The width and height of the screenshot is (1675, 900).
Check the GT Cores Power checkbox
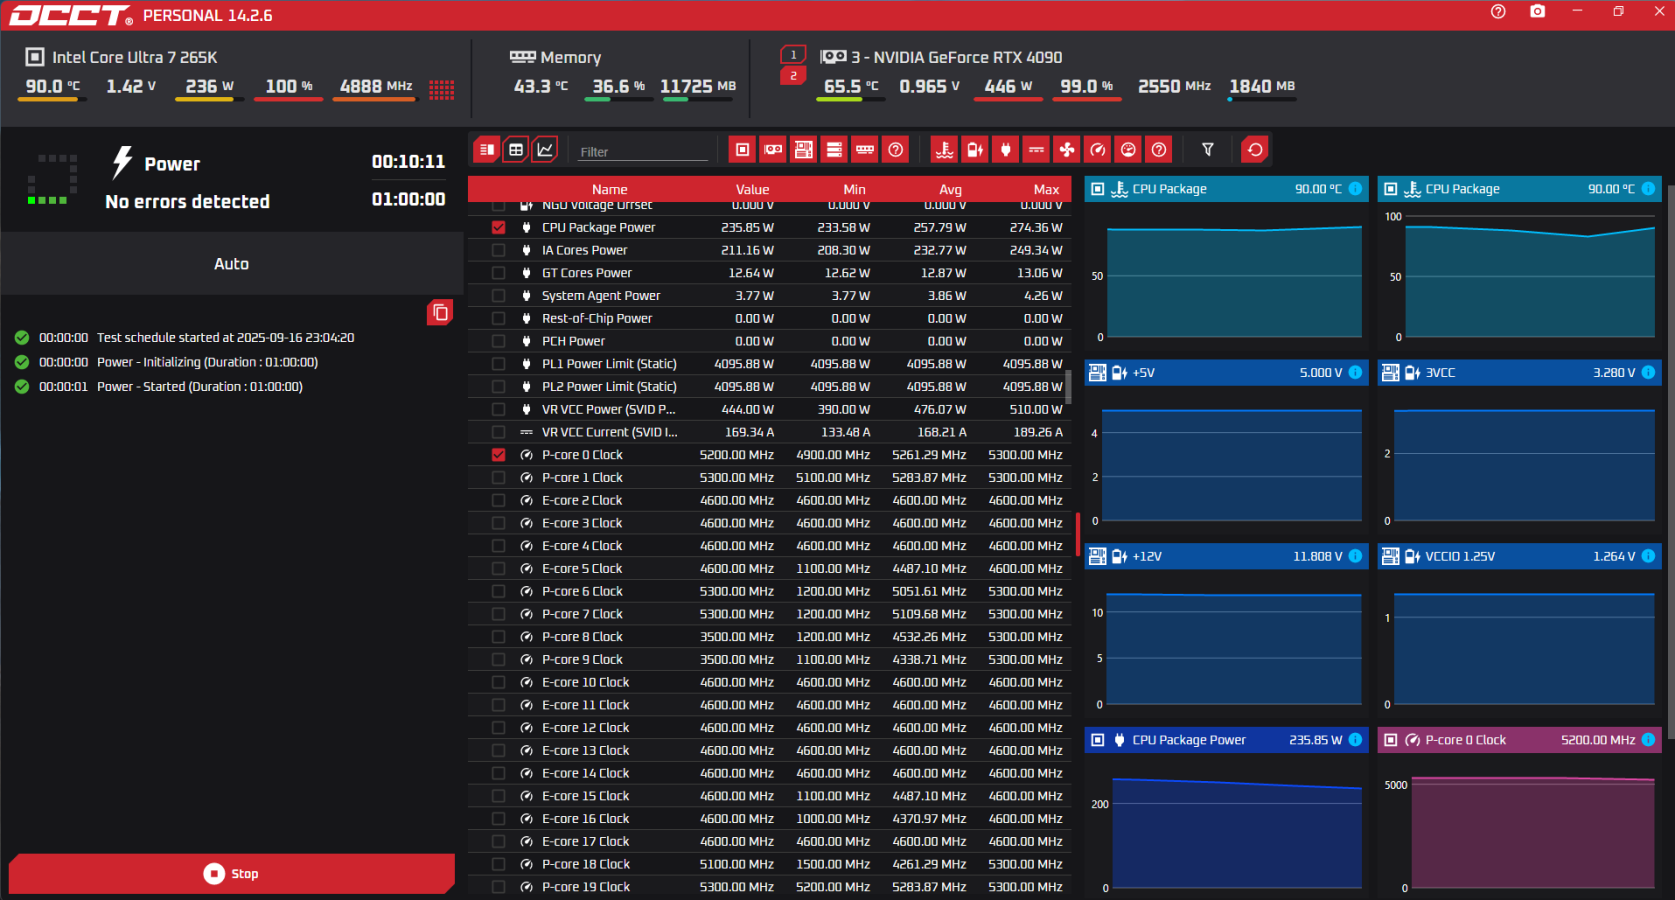[498, 273]
